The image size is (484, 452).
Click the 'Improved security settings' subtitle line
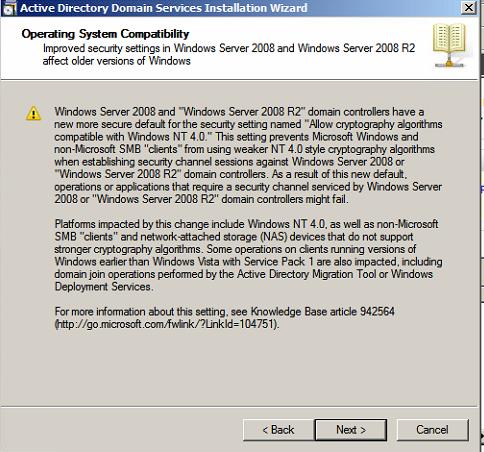point(229,54)
